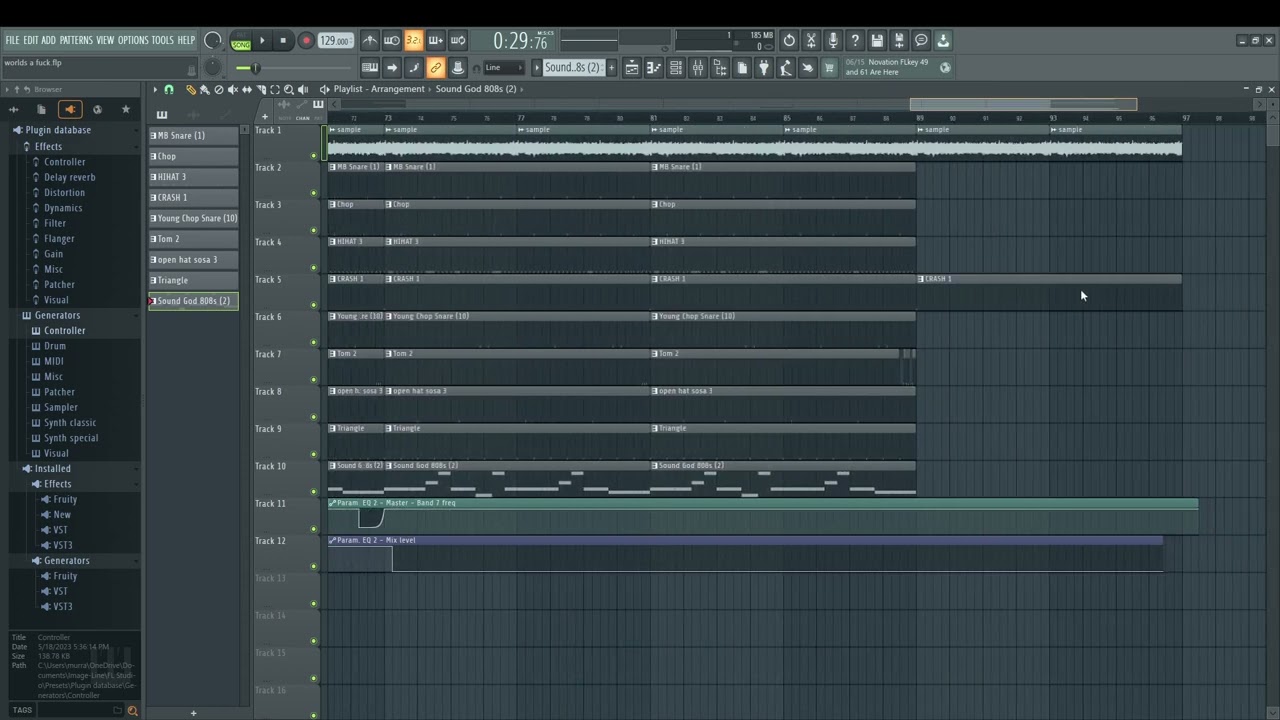Open the OPTIONS menu
1280x720 pixels.
pyautogui.click(x=133, y=41)
